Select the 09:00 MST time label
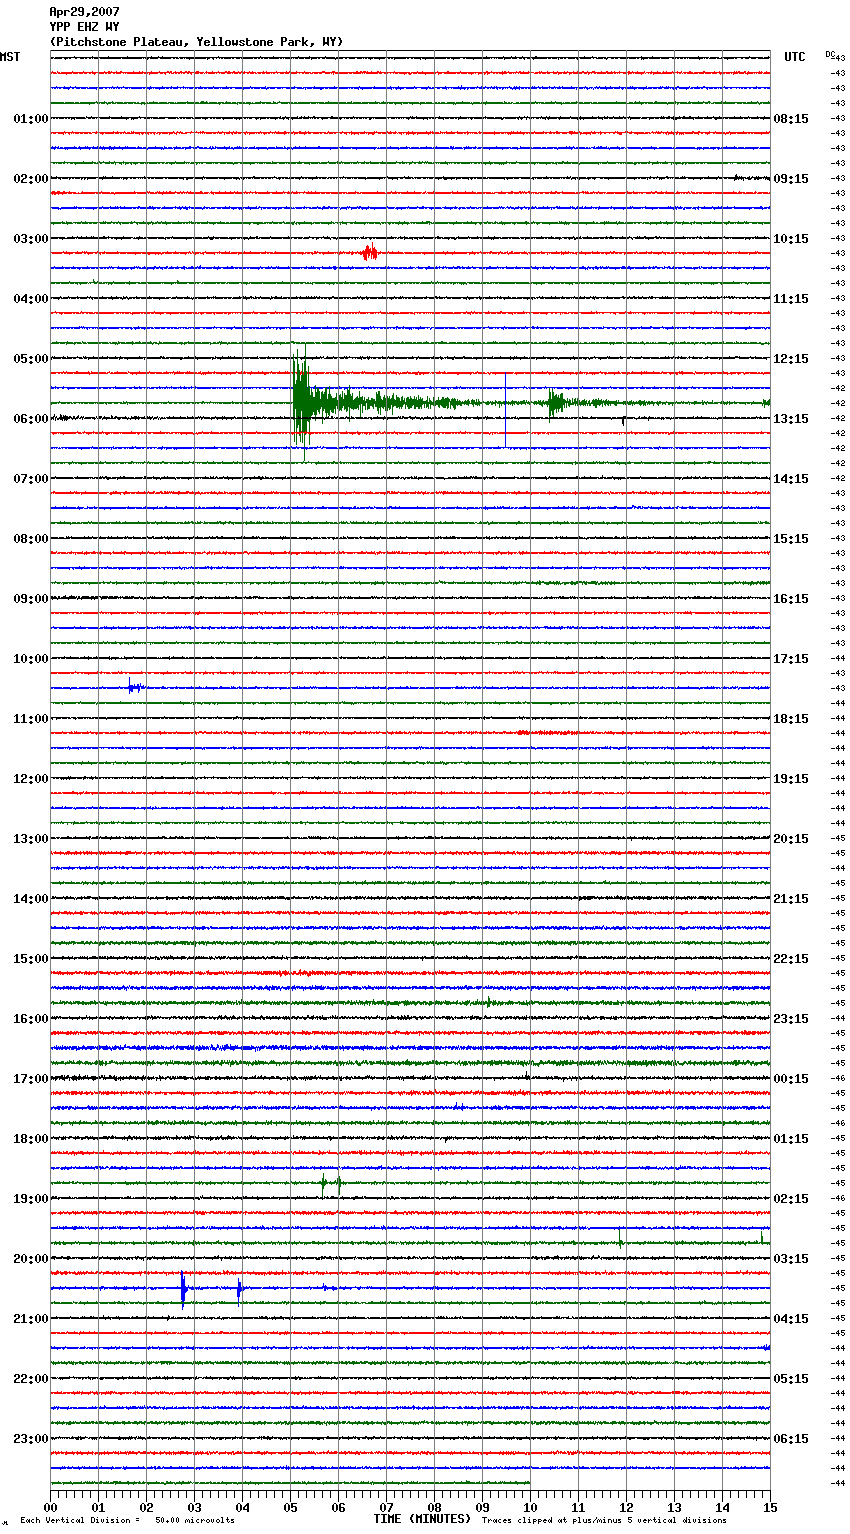The width and height of the screenshot is (850, 1534). pyautogui.click(x=31, y=599)
